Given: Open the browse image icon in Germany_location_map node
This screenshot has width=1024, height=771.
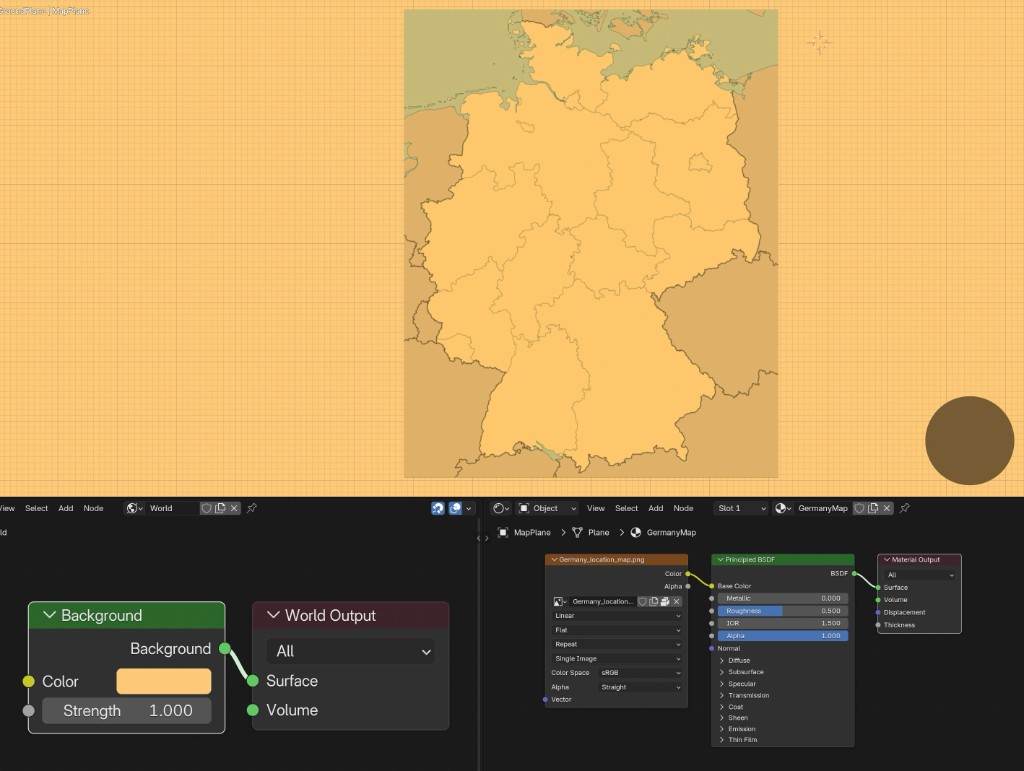Looking at the screenshot, I should coord(560,601).
